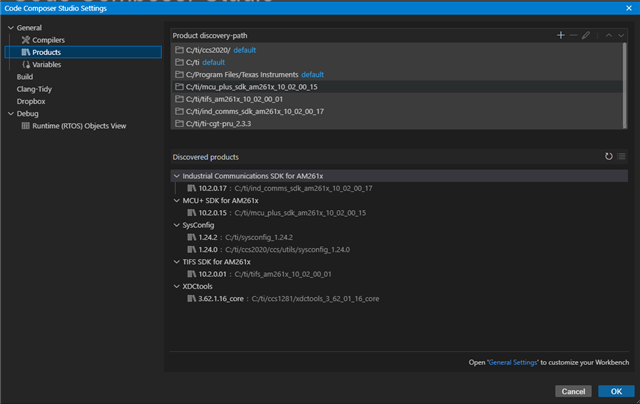Click library icon beside SysConfig 1.24.0
This screenshot has width=640, height=404.
pos(191,249)
